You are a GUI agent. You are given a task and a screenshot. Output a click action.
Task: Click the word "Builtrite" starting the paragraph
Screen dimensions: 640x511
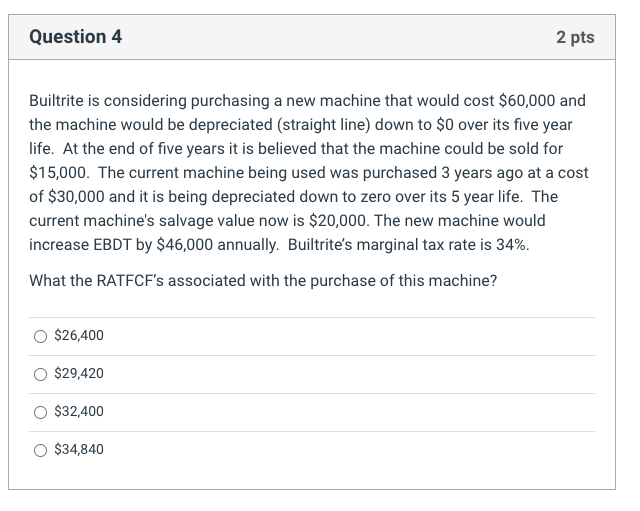[x=61, y=101]
